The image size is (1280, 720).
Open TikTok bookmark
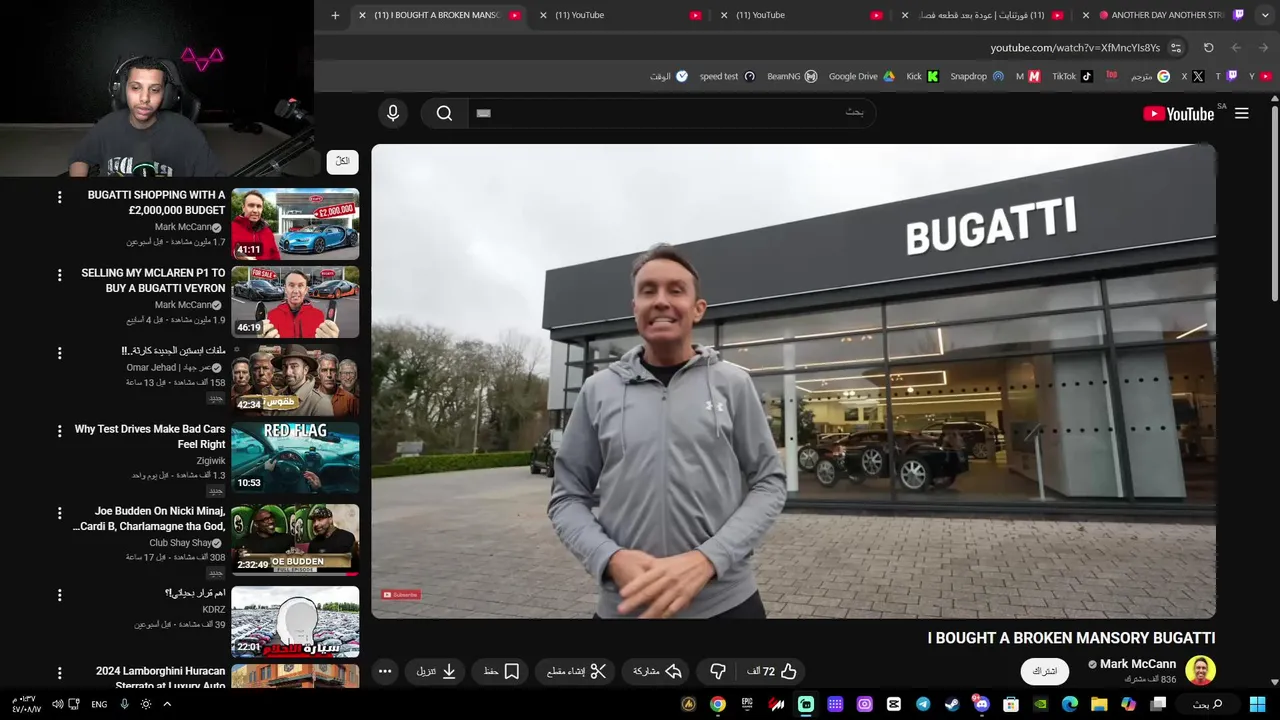(x=1072, y=76)
